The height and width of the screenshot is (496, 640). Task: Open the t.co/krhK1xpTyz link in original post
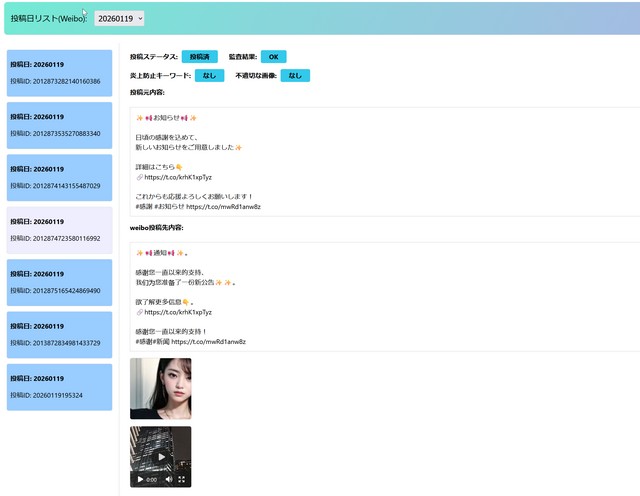[x=179, y=176]
